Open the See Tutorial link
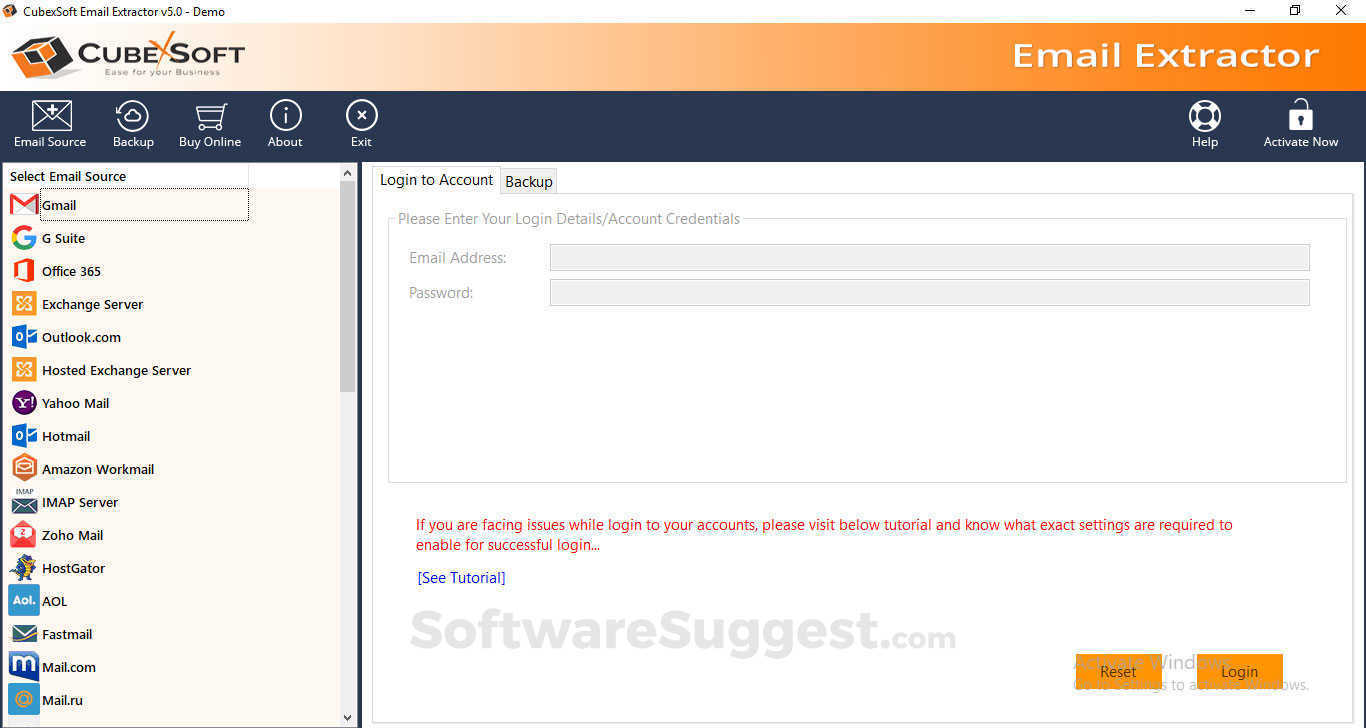This screenshot has height=728, width=1366. [461, 577]
